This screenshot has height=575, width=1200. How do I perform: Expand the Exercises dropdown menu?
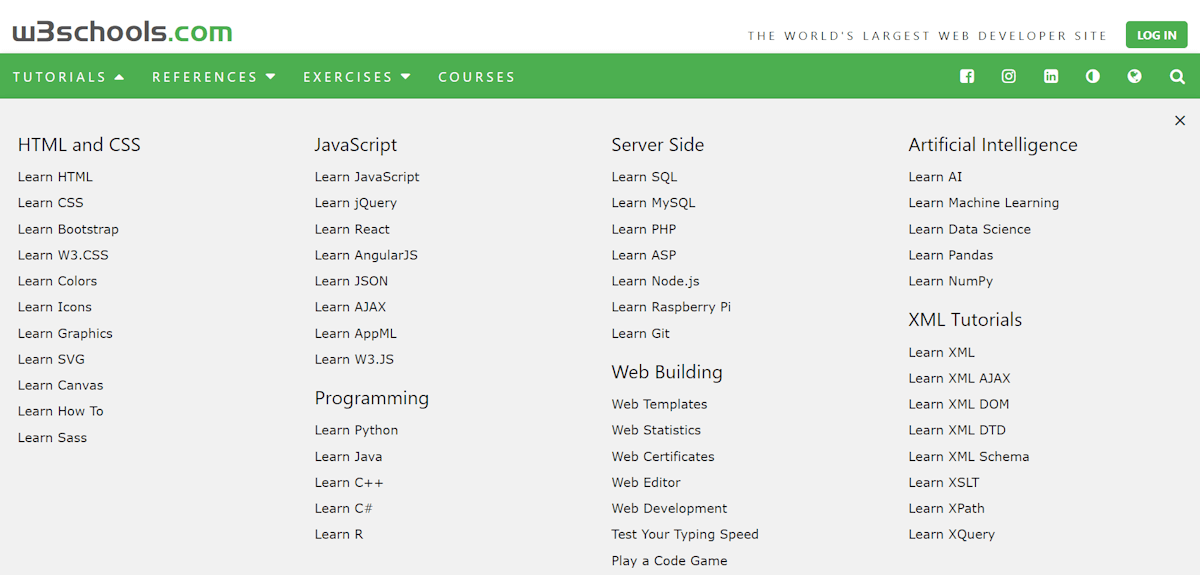(x=357, y=77)
